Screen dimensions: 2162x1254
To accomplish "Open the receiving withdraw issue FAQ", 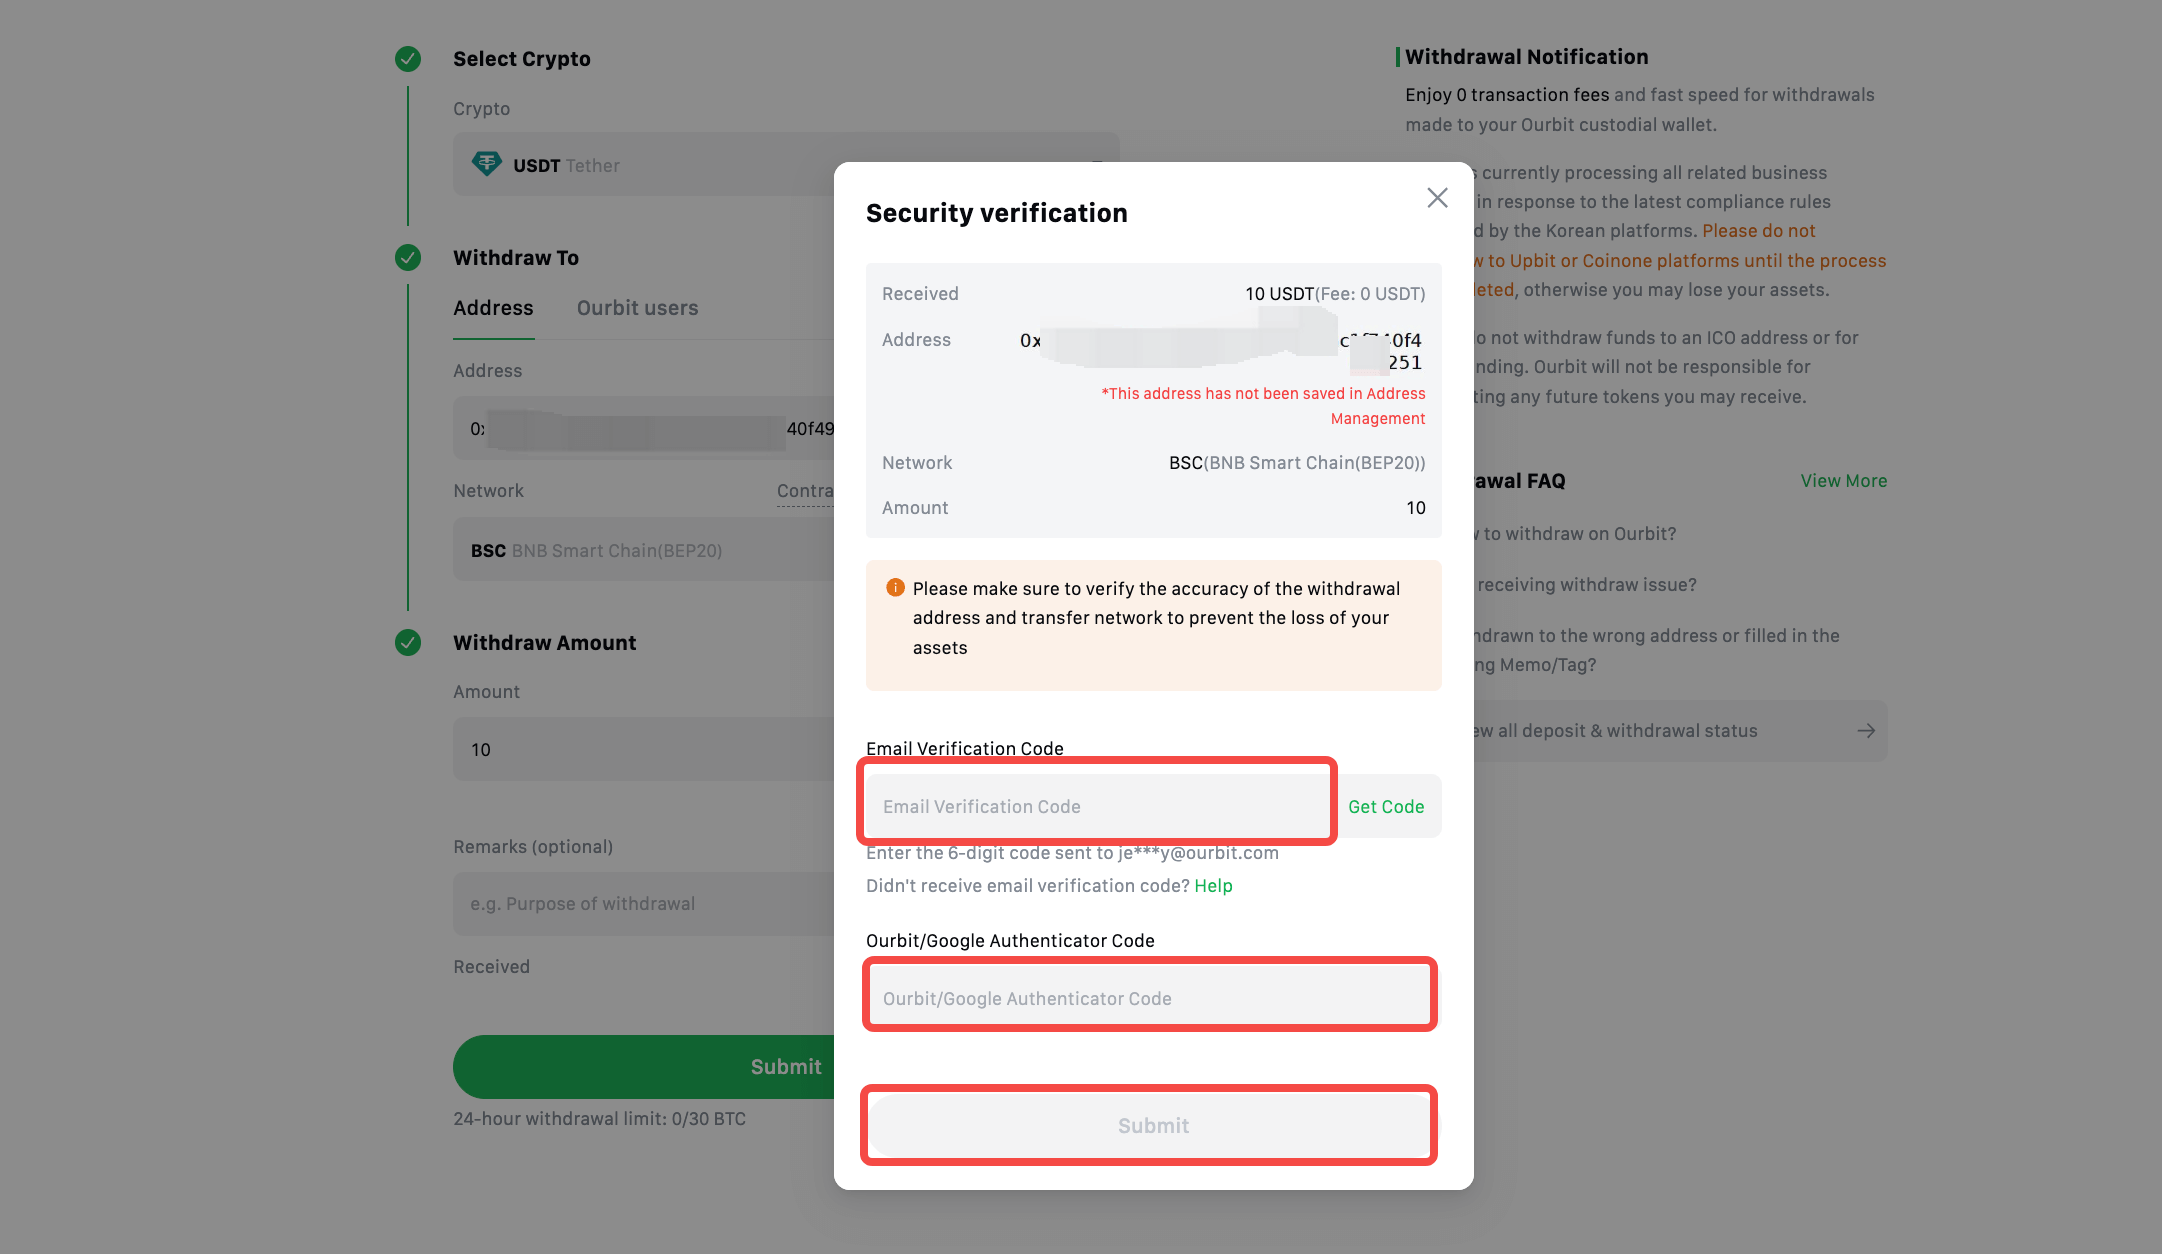I will (1586, 585).
